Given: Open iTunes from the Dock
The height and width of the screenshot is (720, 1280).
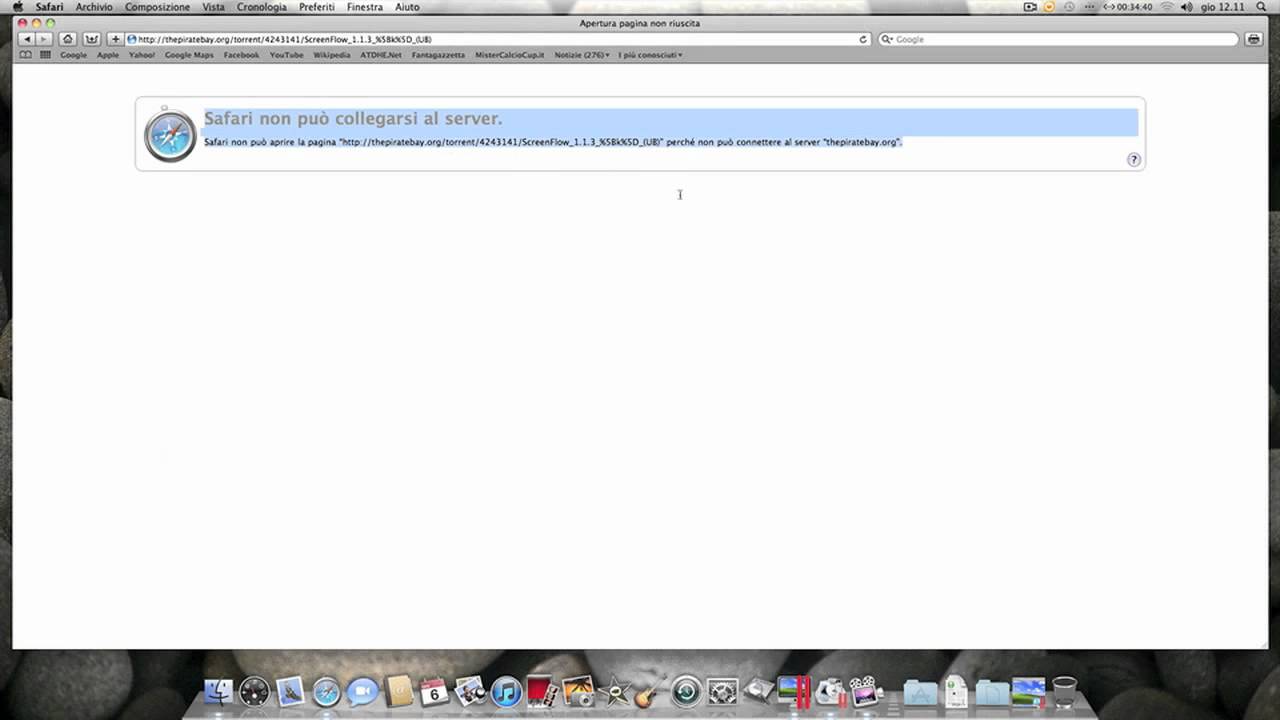Looking at the screenshot, I should (506, 691).
